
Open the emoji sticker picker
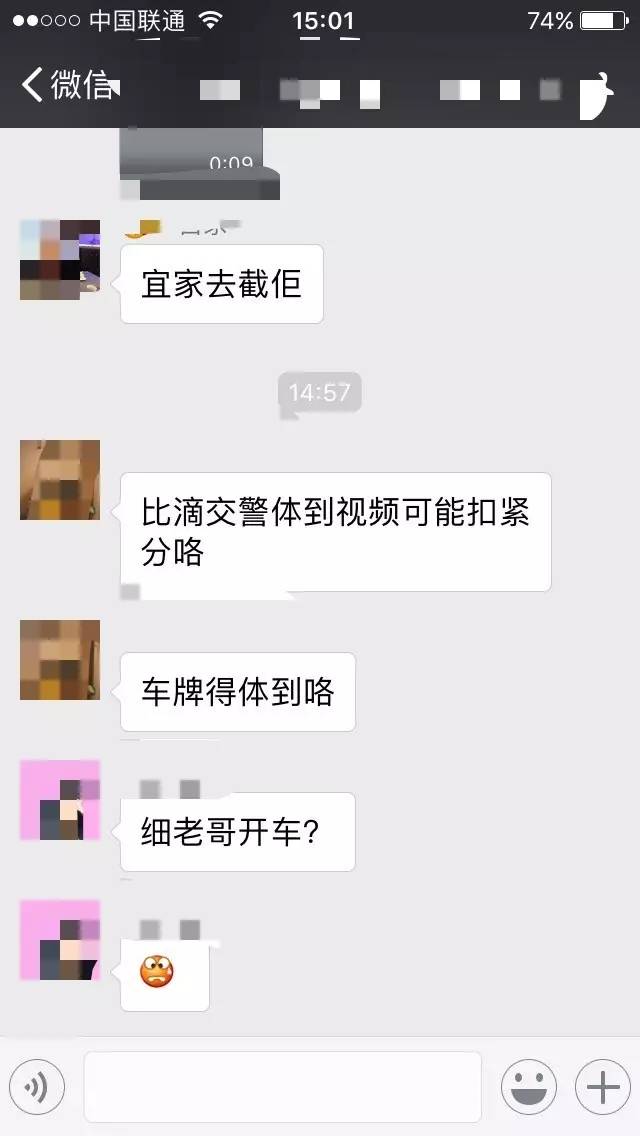(x=528, y=1087)
